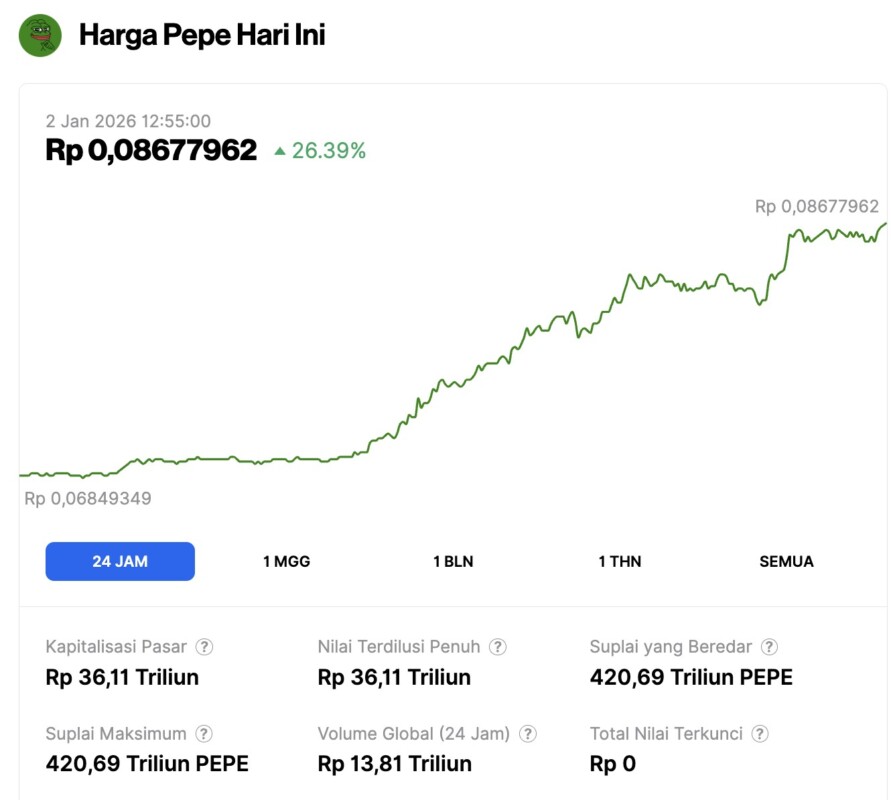Click the low price label Rp 0,06849349
The image size is (891, 800).
(88, 498)
